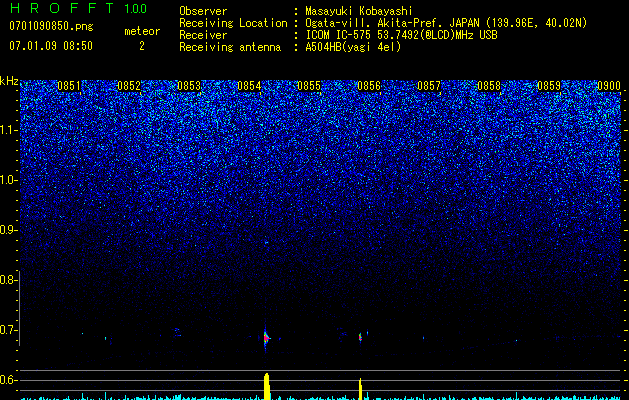
Task: Click the 0.6 kHz axis label
Action: [9, 380]
